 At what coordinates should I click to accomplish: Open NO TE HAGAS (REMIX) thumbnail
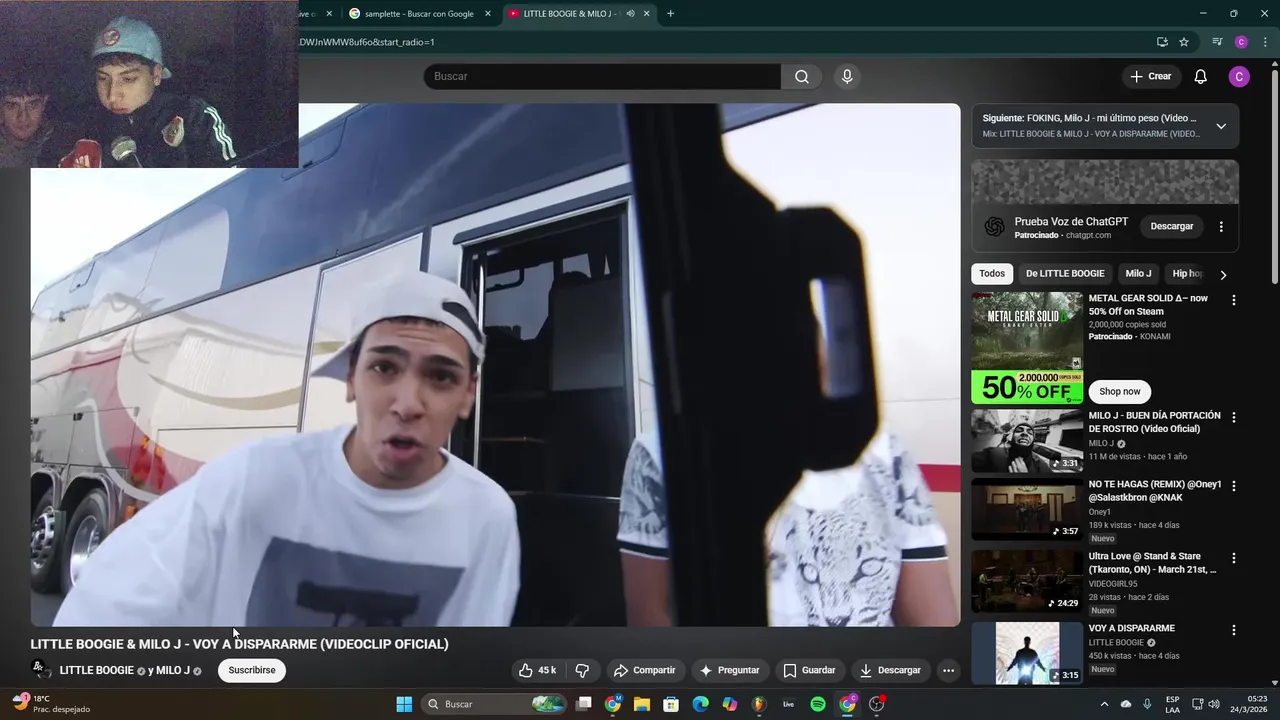[x=1027, y=510]
